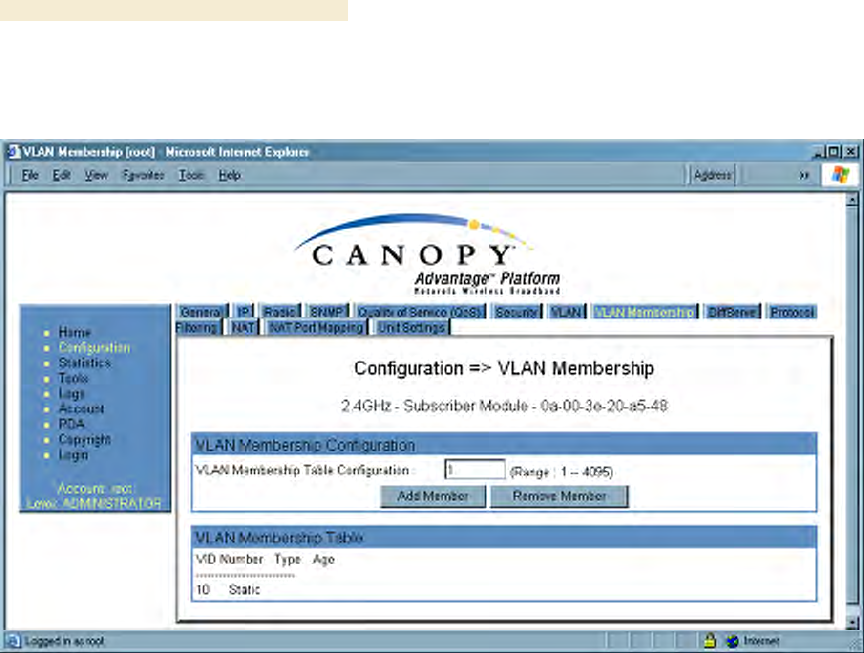Open the Quality of Service (QoS) tab
The height and width of the screenshot is (653, 864).
[421, 312]
